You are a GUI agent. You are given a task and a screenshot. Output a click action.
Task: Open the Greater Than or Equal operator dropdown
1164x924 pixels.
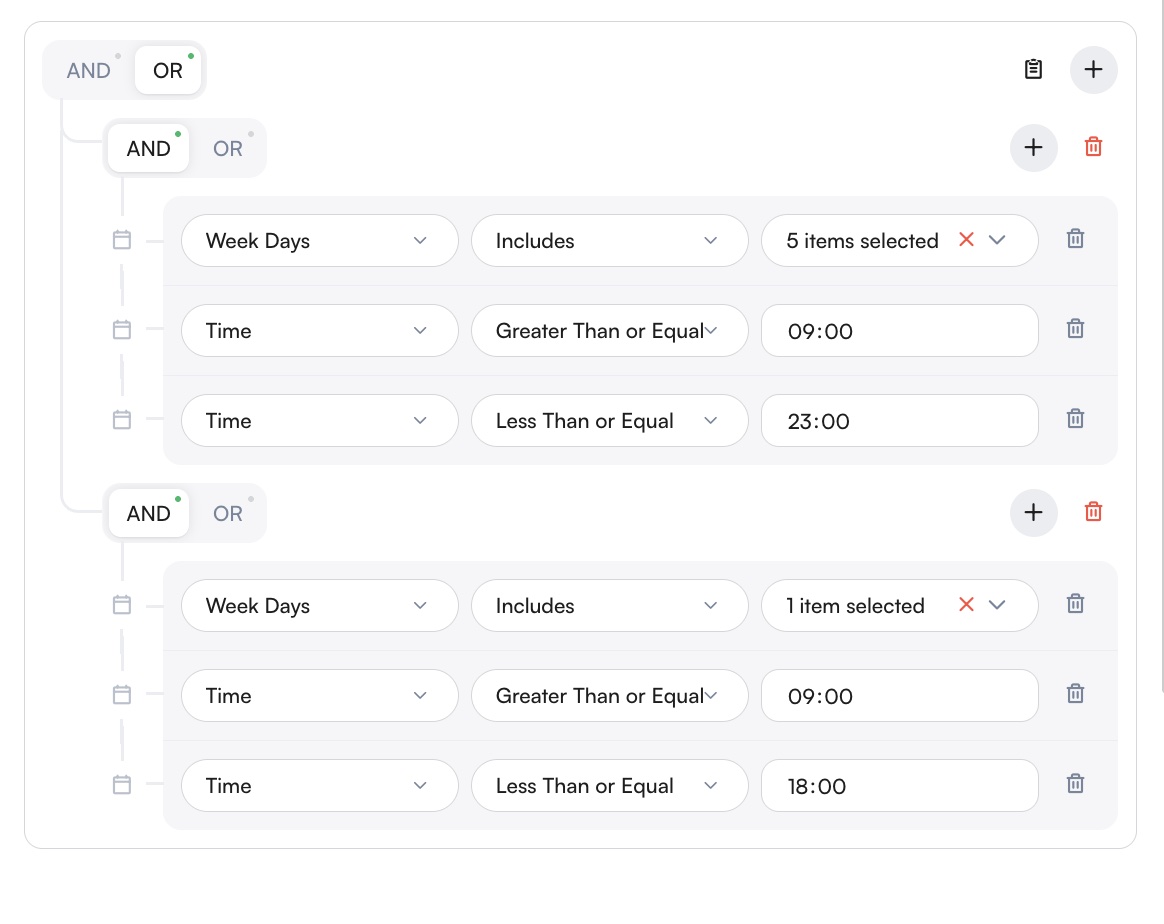click(x=609, y=330)
